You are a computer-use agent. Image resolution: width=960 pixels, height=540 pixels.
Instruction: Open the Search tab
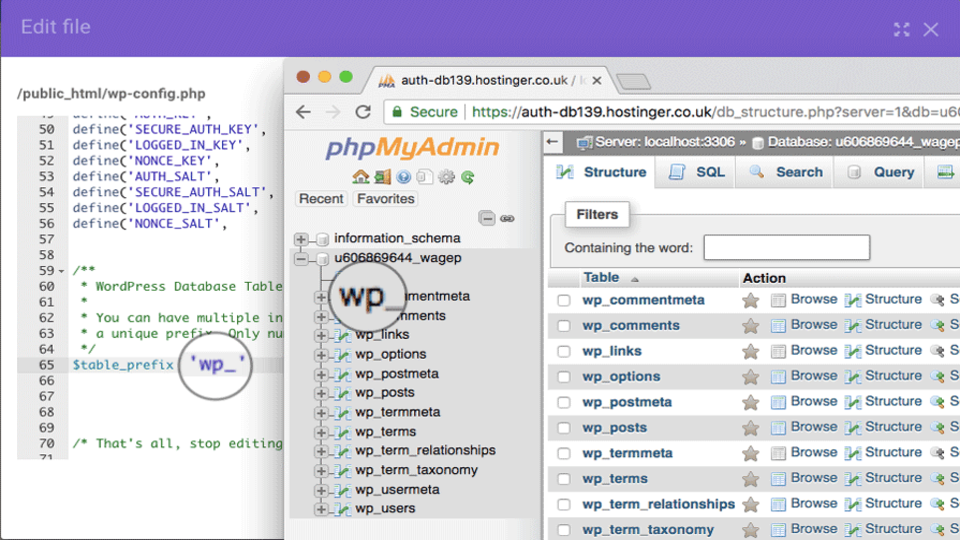pos(787,172)
